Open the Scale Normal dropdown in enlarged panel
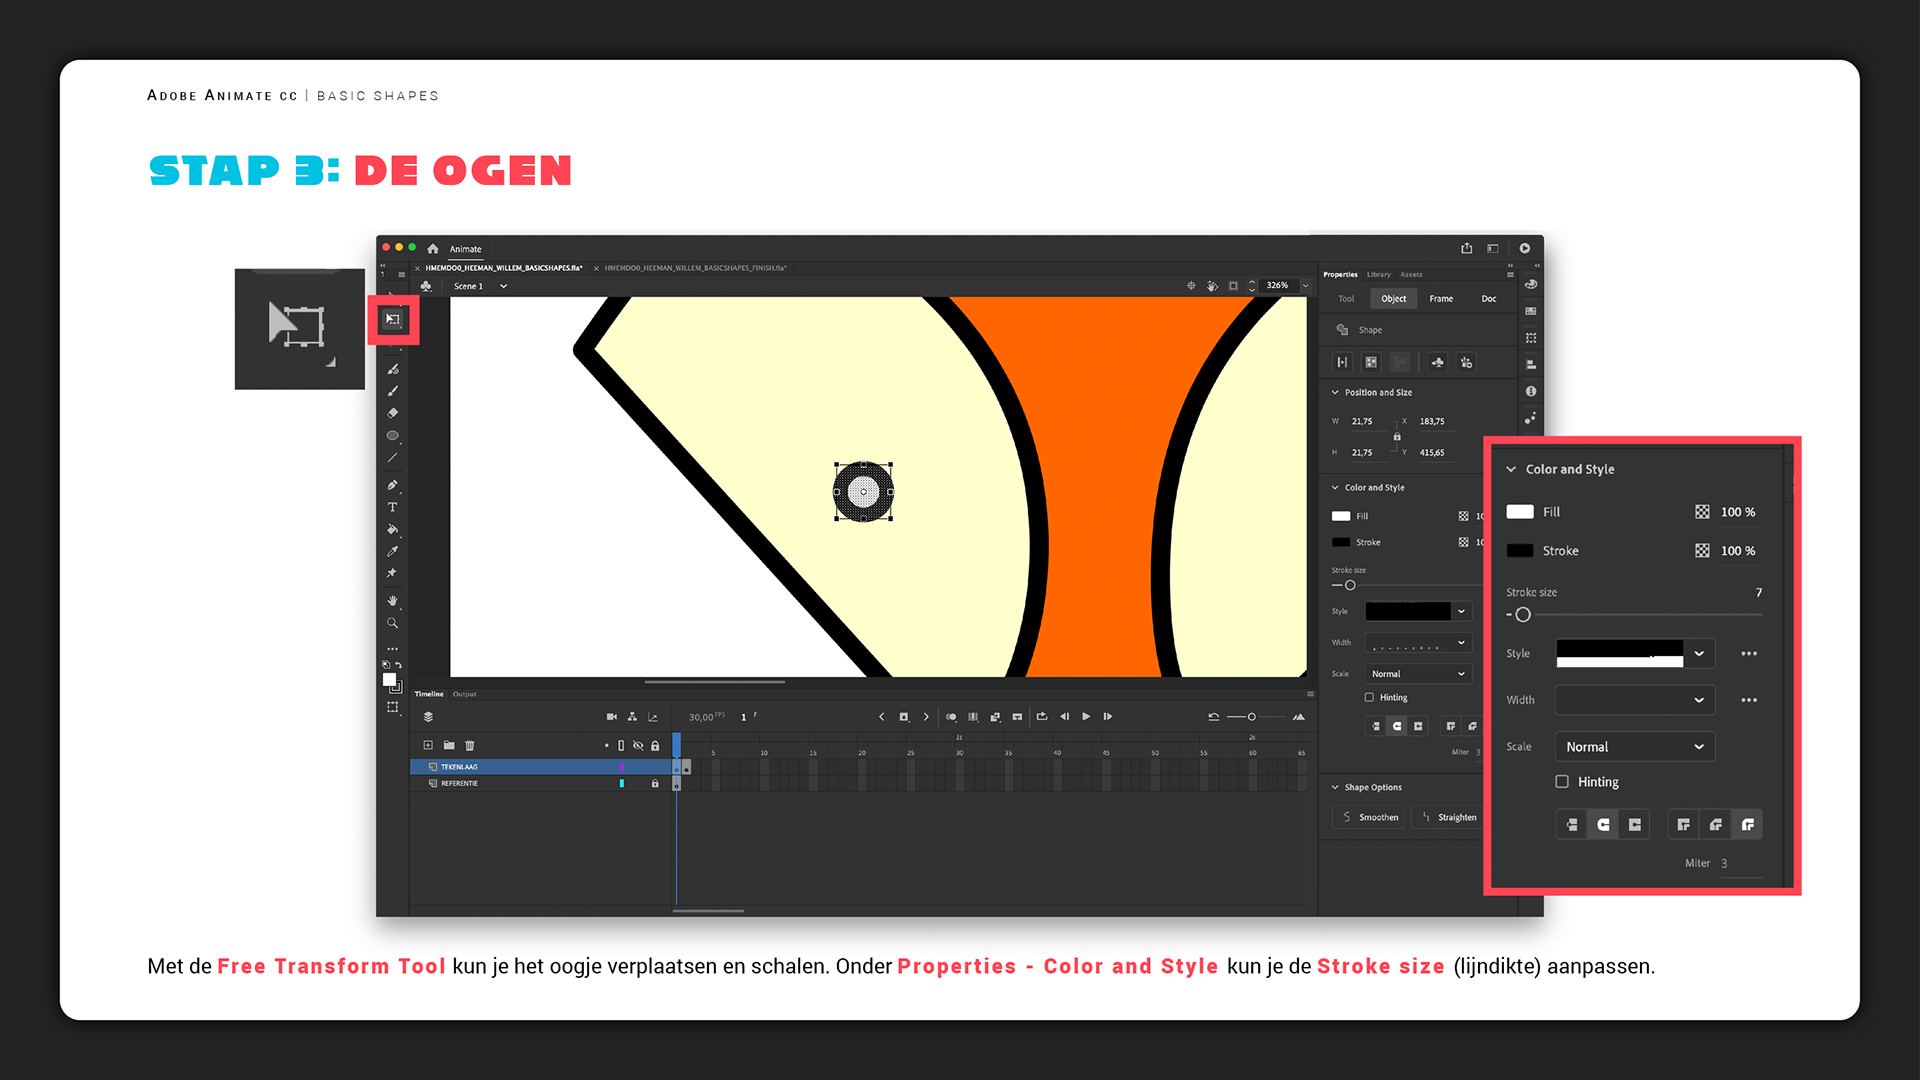This screenshot has height=1080, width=1920. click(x=1634, y=747)
